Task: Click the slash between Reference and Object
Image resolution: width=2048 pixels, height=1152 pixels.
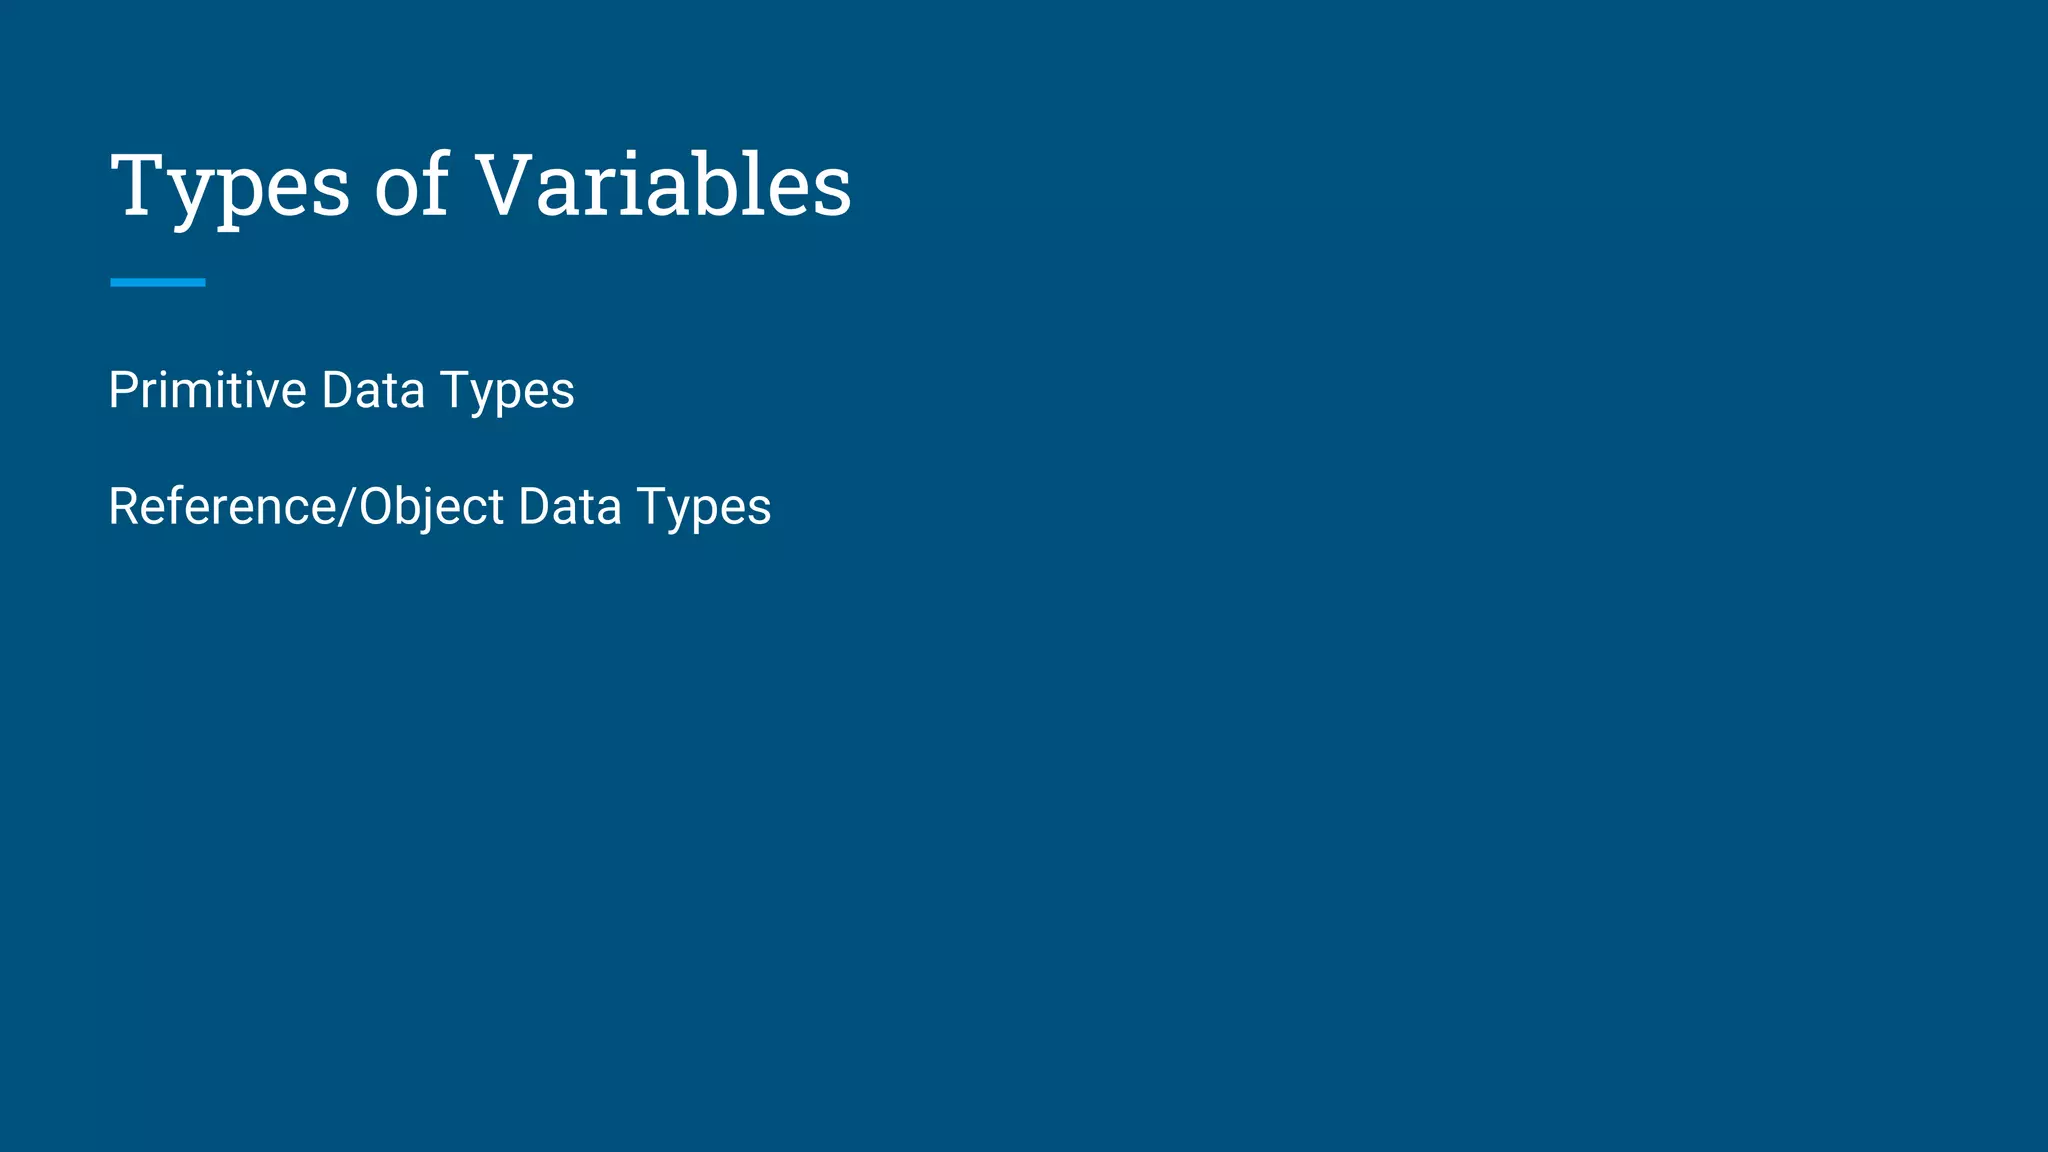Action: [x=348, y=506]
